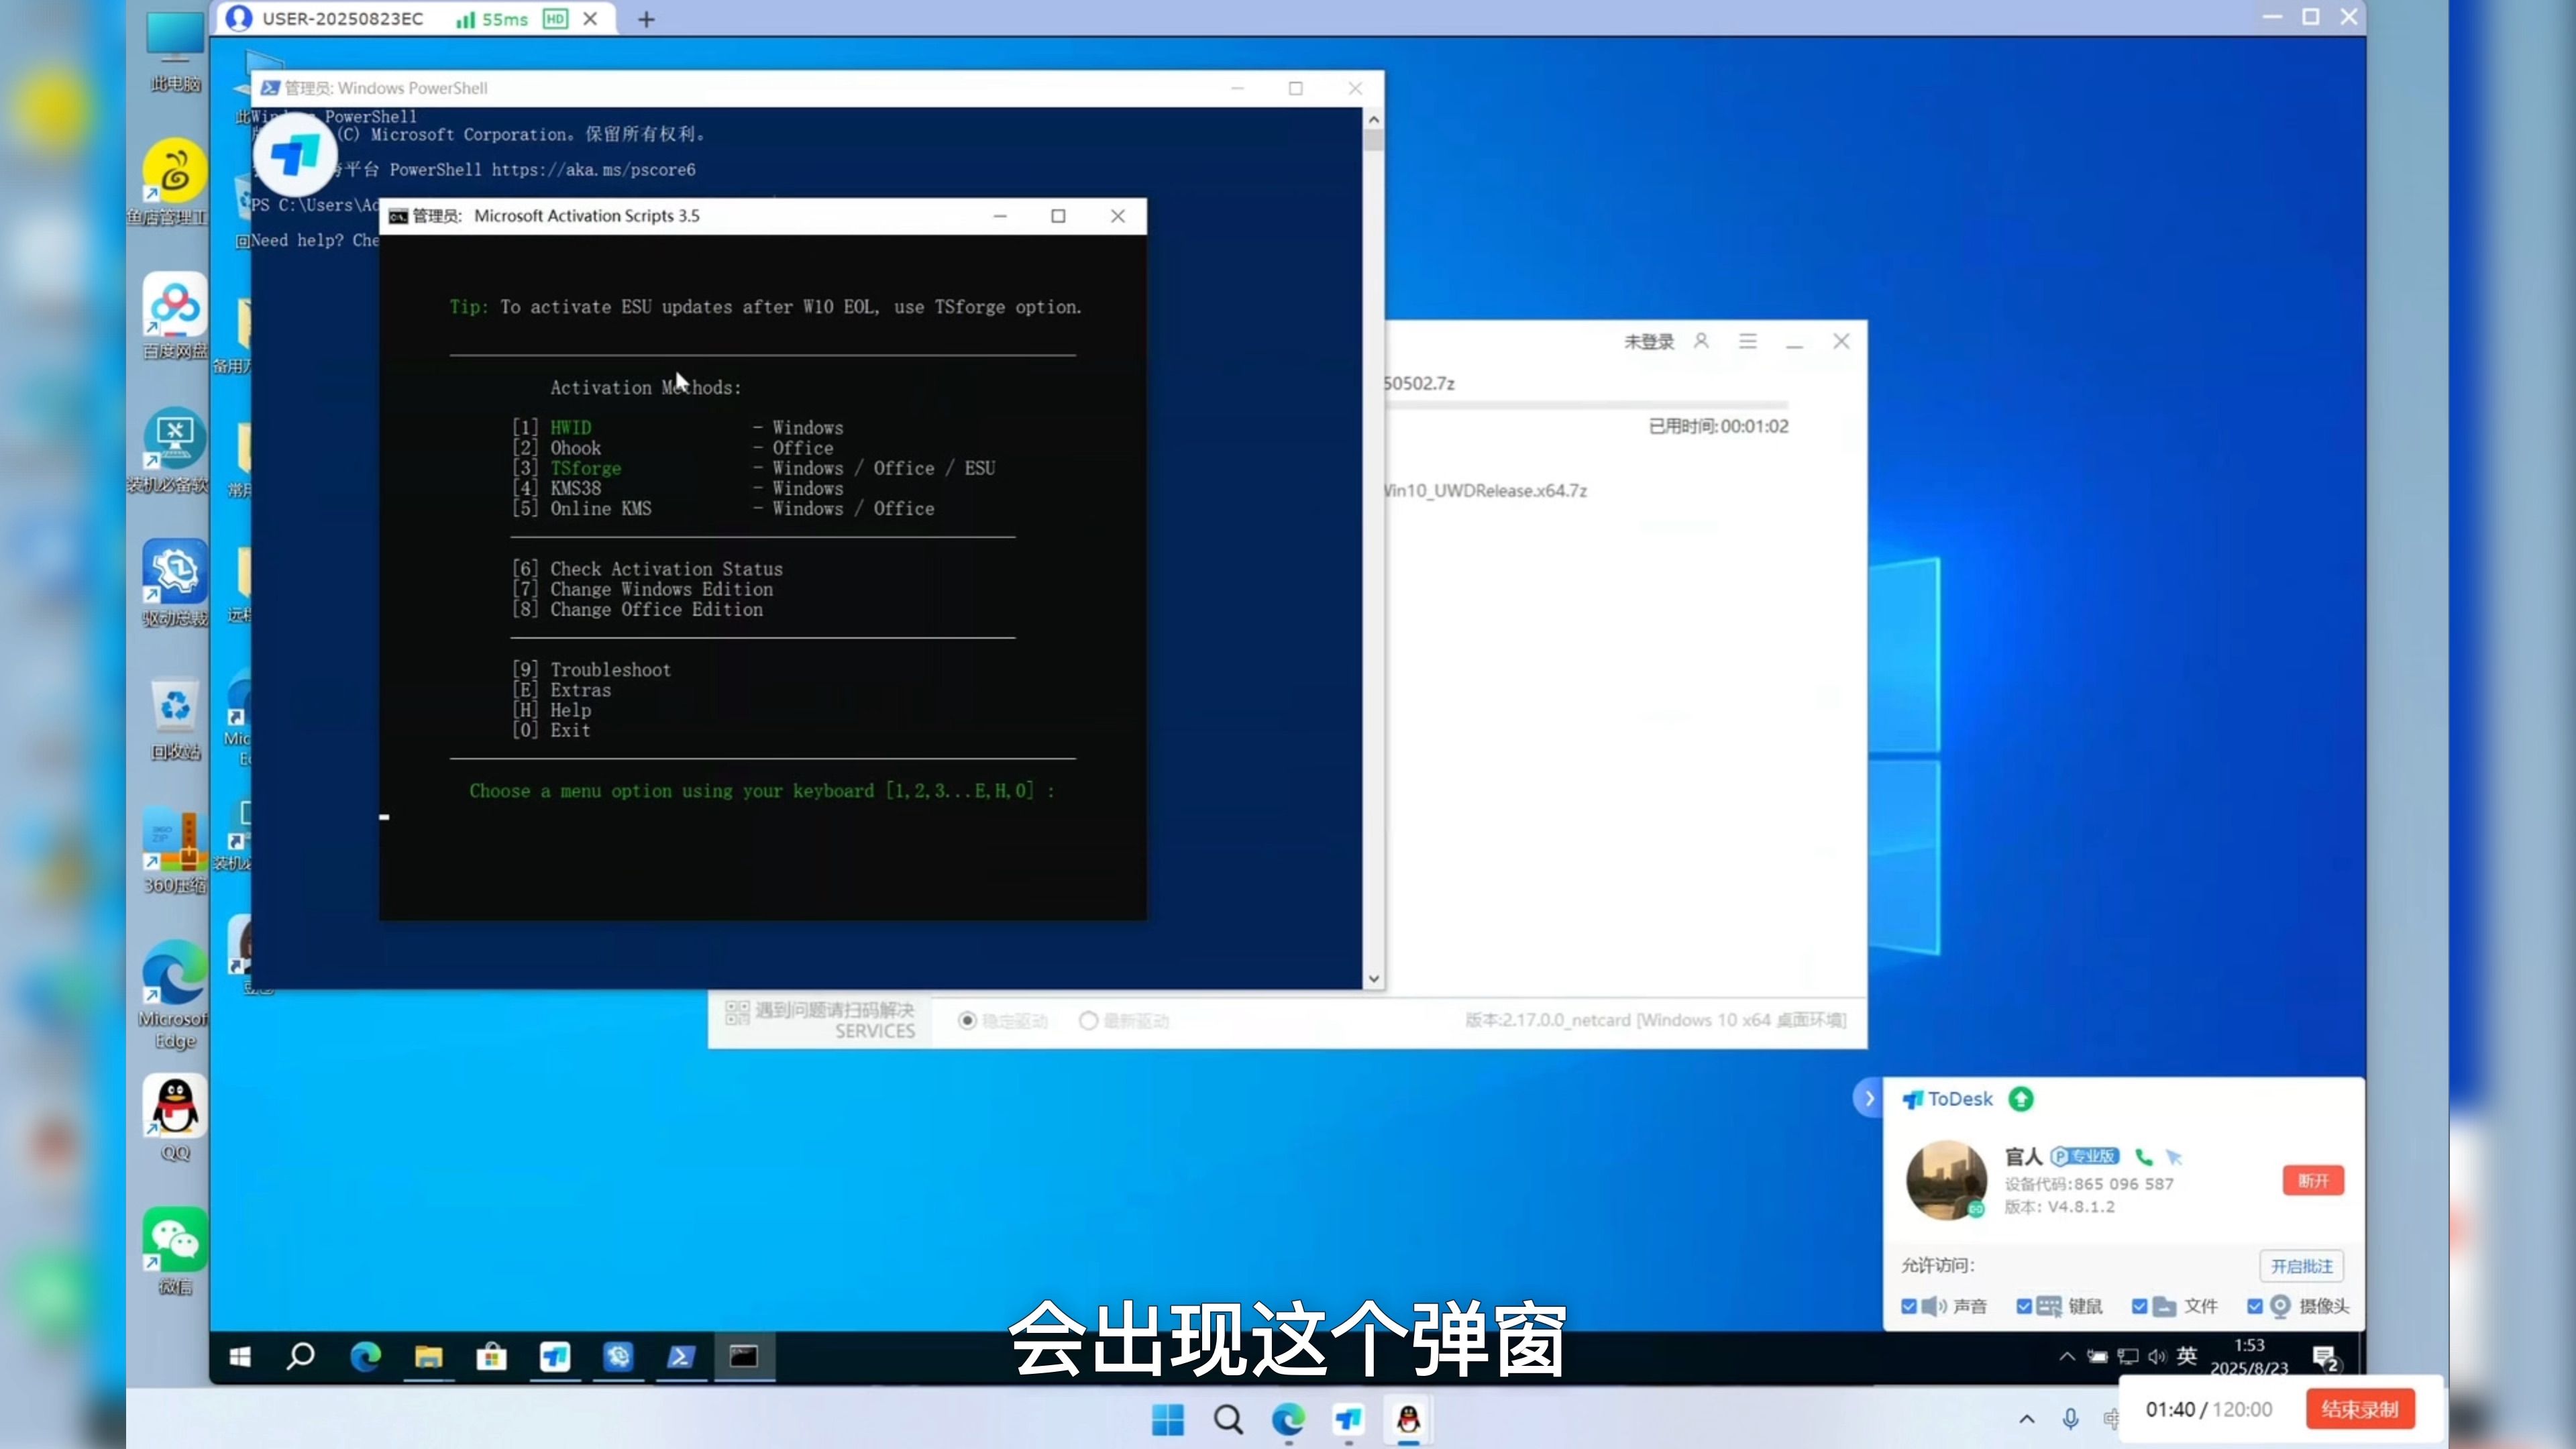2576x1449 pixels.
Task: Open the yellow fish shop manager desktop shortcut
Action: (175, 183)
